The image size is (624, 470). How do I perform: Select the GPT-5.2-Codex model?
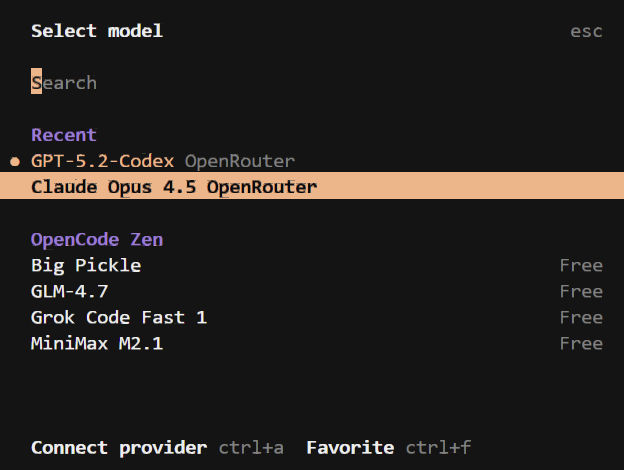tap(103, 161)
